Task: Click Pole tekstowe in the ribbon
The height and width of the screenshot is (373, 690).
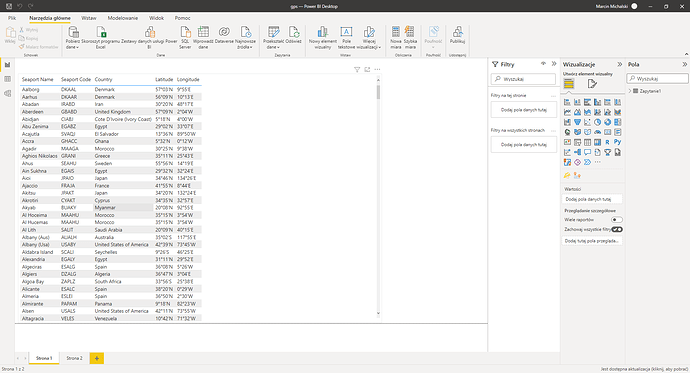Action: [346, 37]
